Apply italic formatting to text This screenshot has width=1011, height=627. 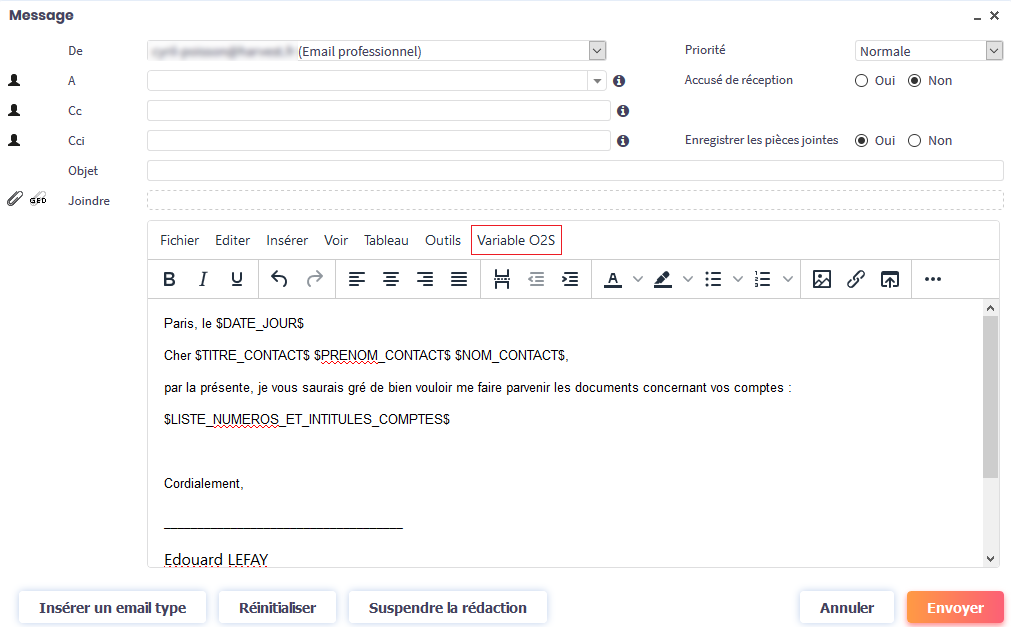[x=203, y=280]
